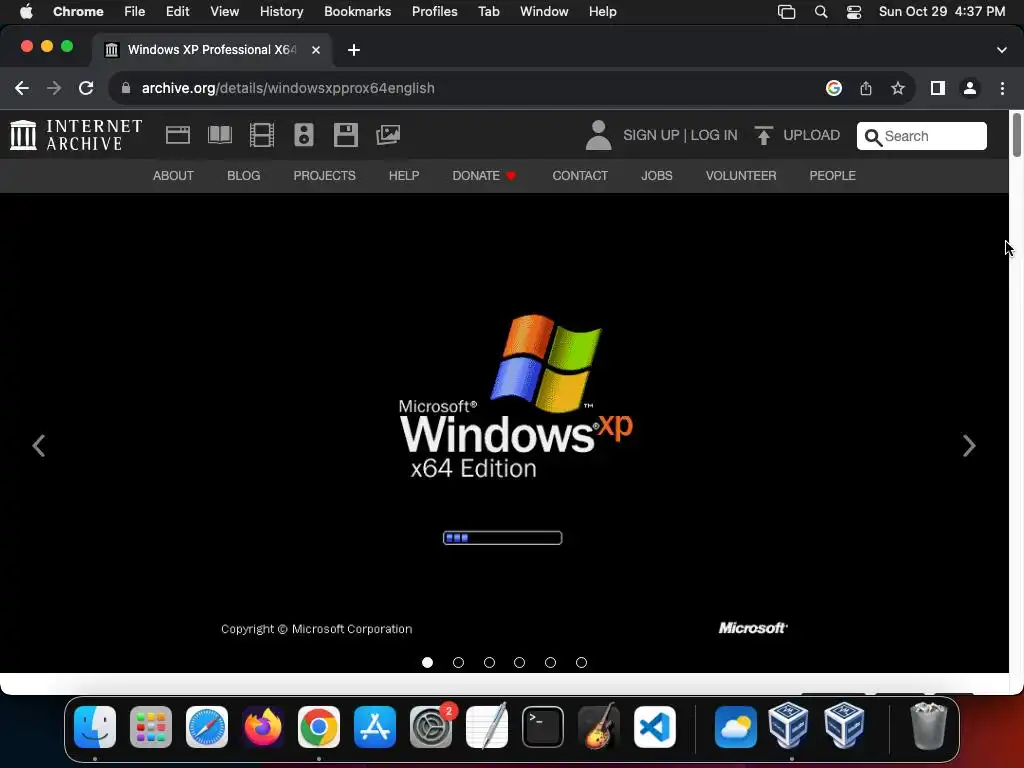Open the Audio speaker icon
Viewport: 1024px width, 768px height.
pyautogui.click(x=304, y=135)
